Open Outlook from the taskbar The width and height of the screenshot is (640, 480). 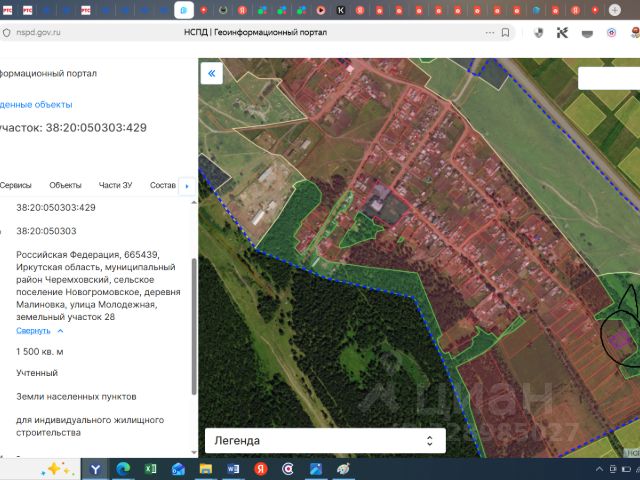(x=178, y=469)
